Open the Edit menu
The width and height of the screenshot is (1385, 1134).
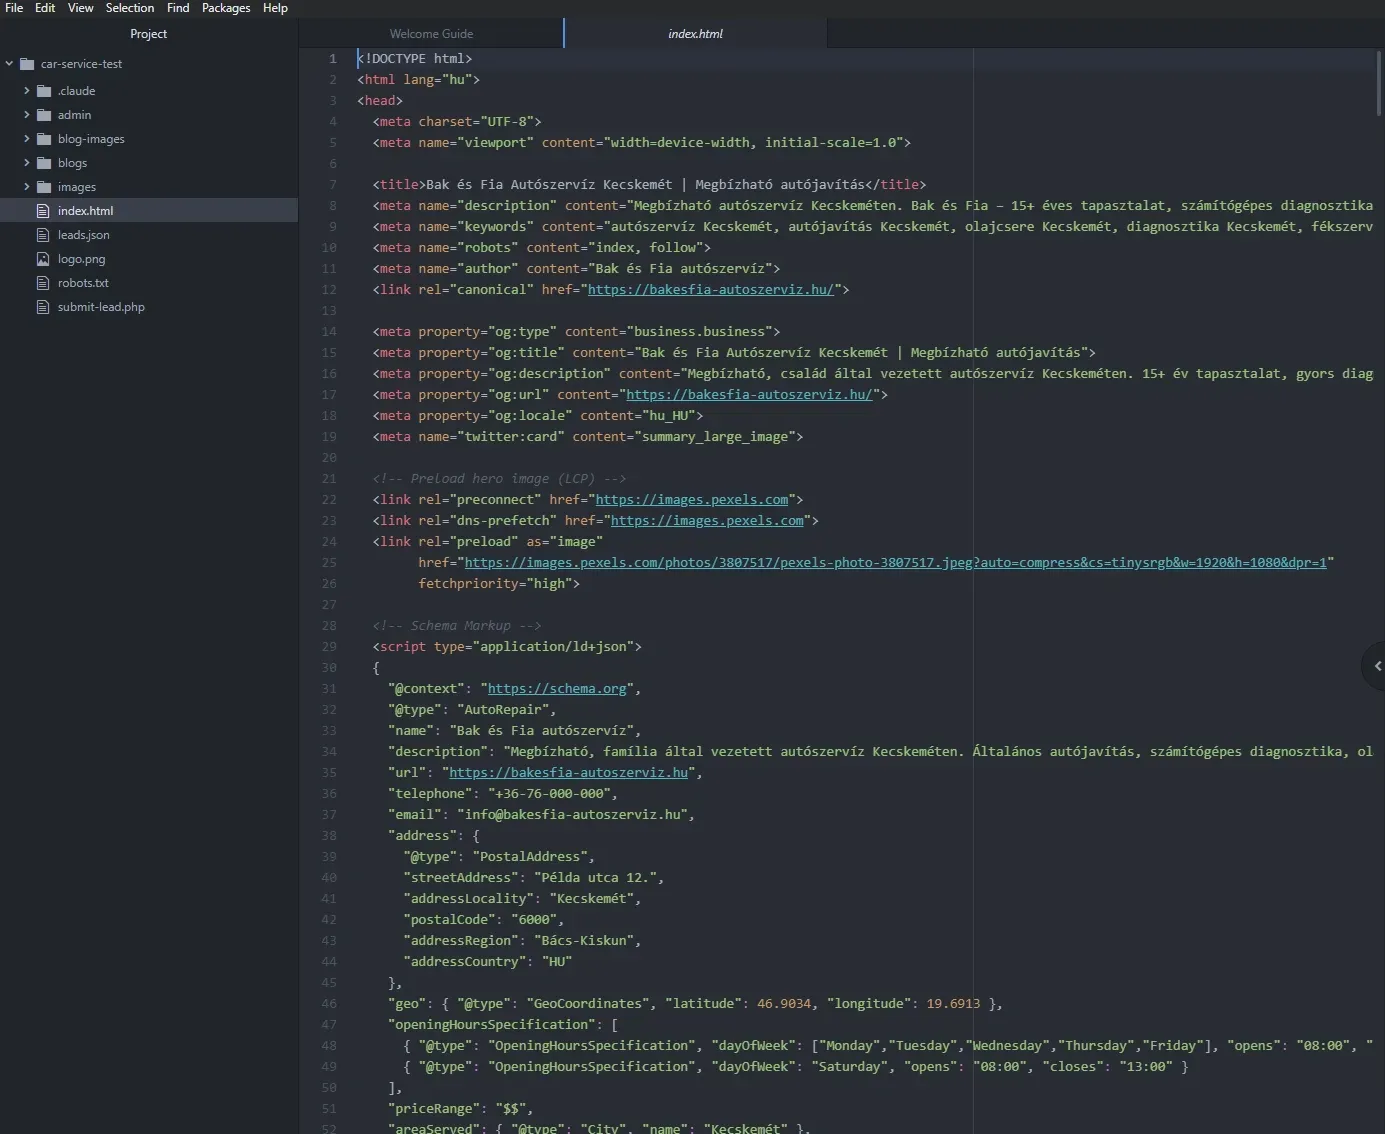(x=45, y=8)
